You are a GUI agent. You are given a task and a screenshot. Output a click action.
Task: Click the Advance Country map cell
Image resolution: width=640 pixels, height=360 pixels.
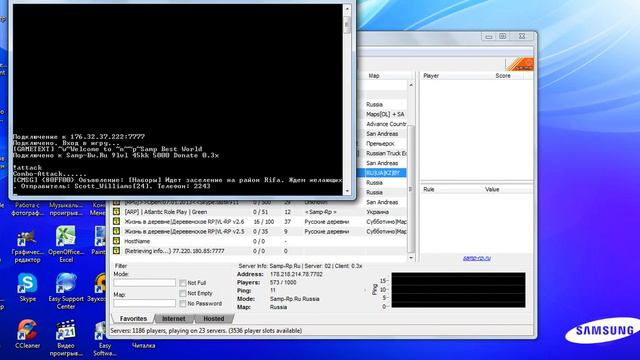[x=386, y=124]
